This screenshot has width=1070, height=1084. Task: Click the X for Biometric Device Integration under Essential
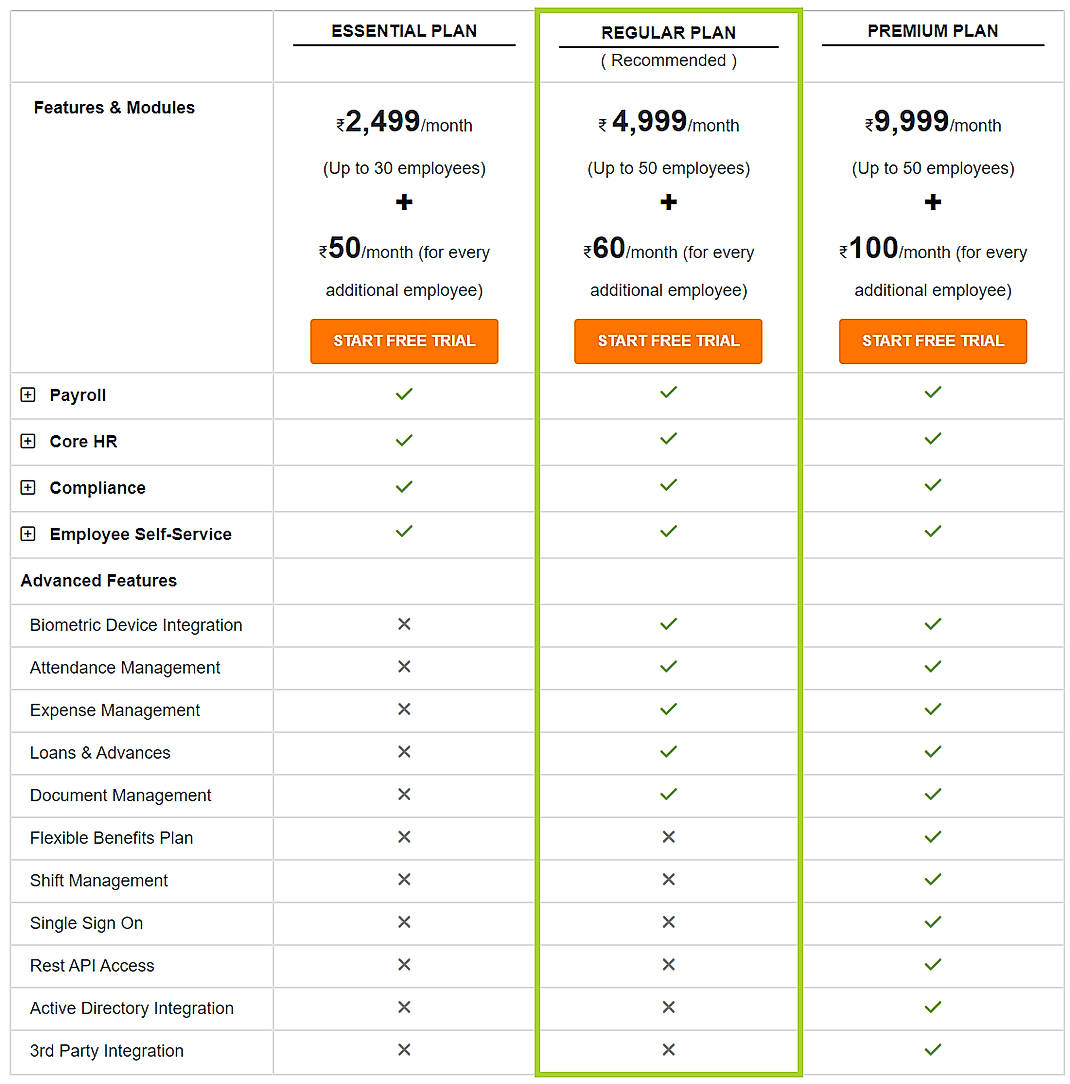(x=403, y=623)
